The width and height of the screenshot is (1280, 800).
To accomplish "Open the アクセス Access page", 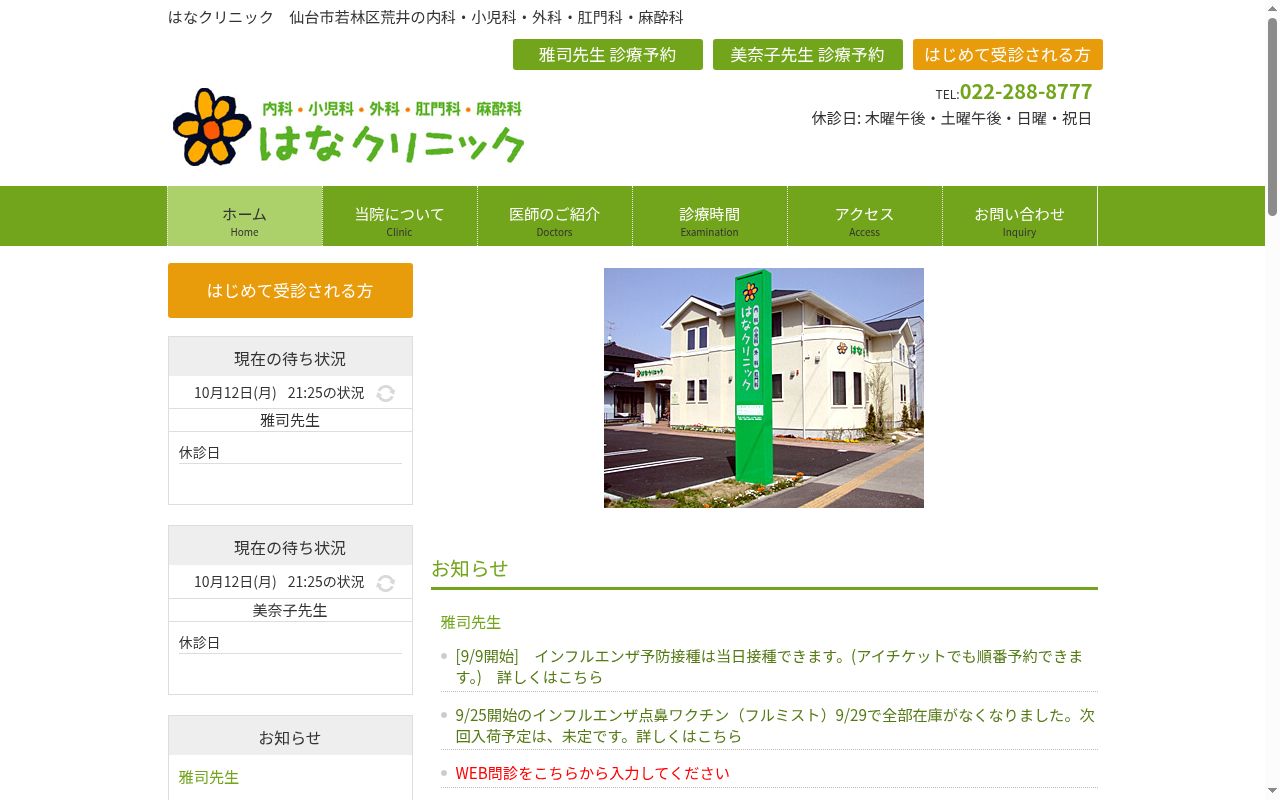I will [865, 216].
